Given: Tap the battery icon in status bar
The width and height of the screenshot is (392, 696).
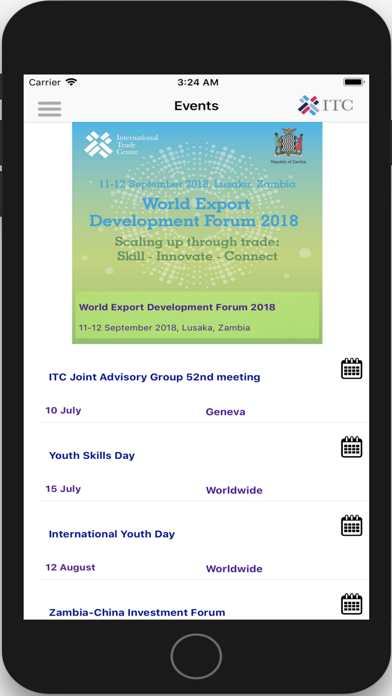Looking at the screenshot, I should pyautogui.click(x=354, y=82).
